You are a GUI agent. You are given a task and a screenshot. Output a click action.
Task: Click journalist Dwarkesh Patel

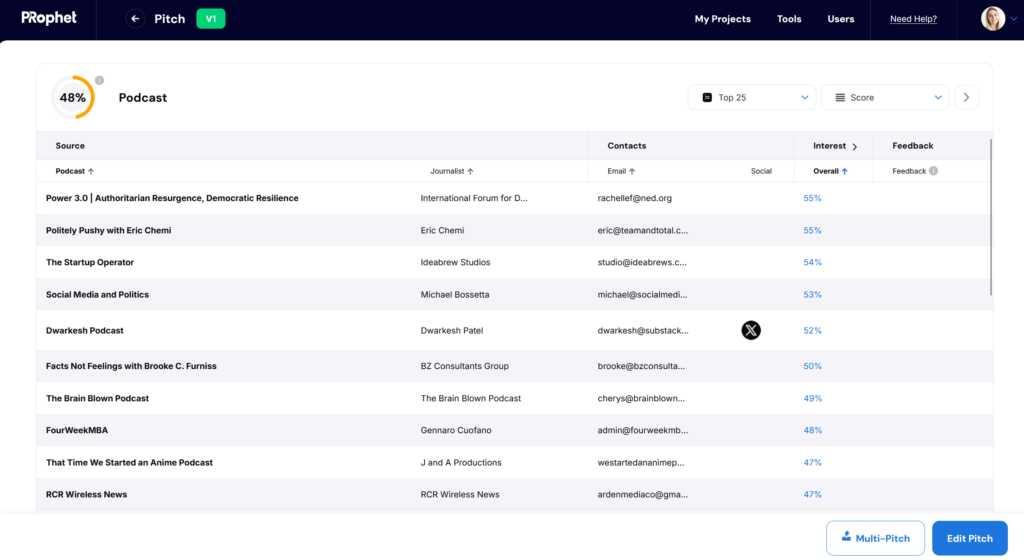452,330
